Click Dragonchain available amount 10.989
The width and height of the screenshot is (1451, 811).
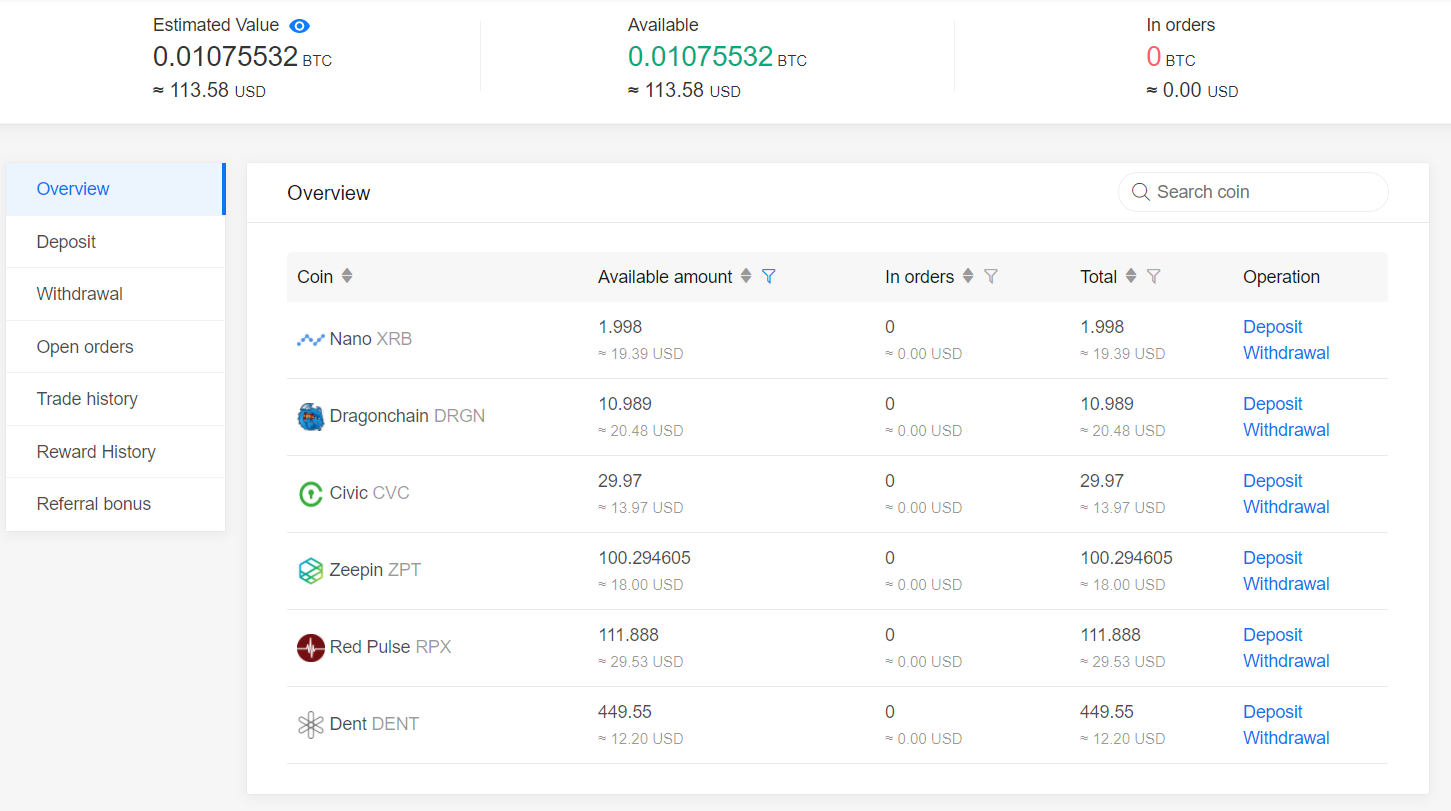625,404
